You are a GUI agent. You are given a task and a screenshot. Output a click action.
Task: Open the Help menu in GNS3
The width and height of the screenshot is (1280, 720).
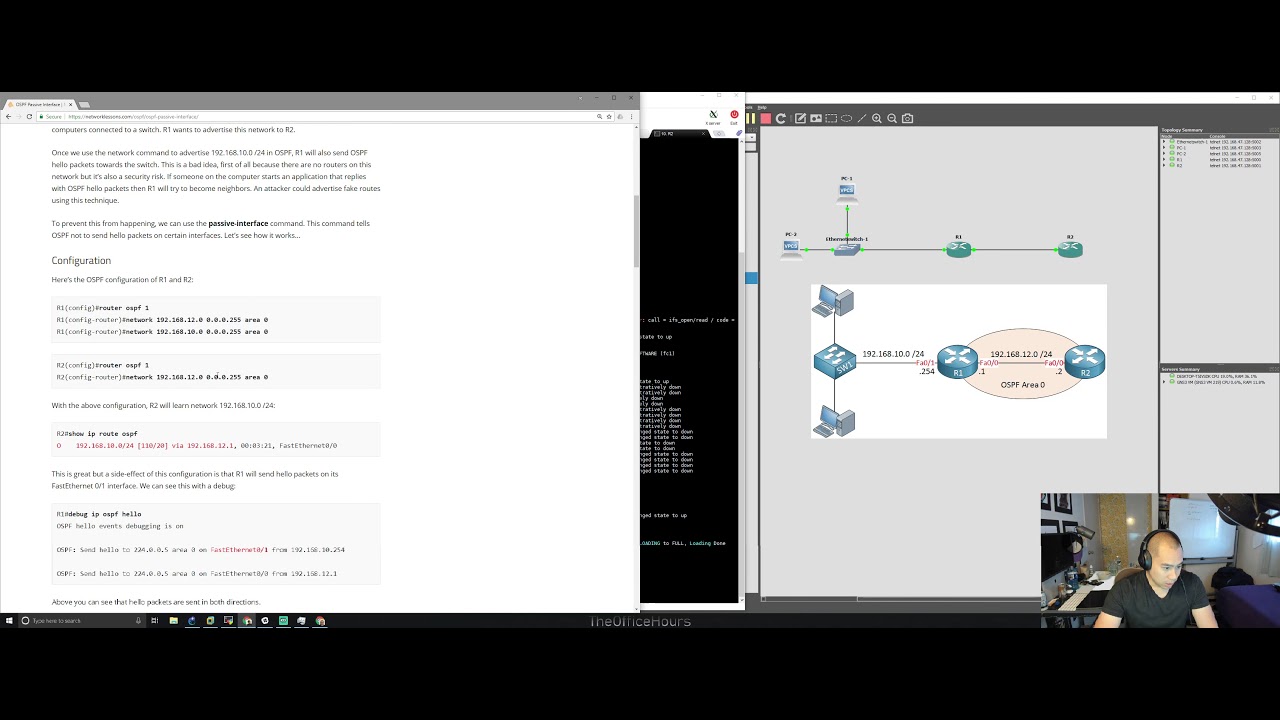click(x=762, y=107)
